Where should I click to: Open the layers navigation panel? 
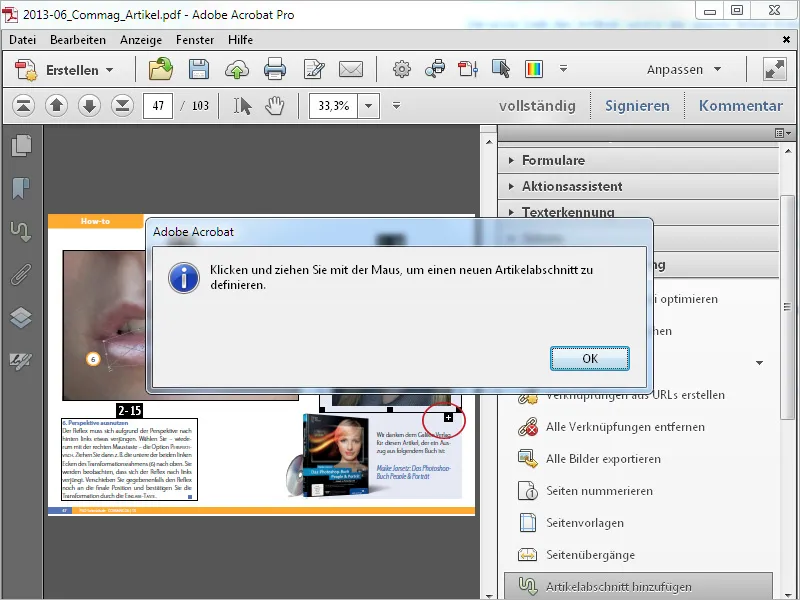pos(21,318)
